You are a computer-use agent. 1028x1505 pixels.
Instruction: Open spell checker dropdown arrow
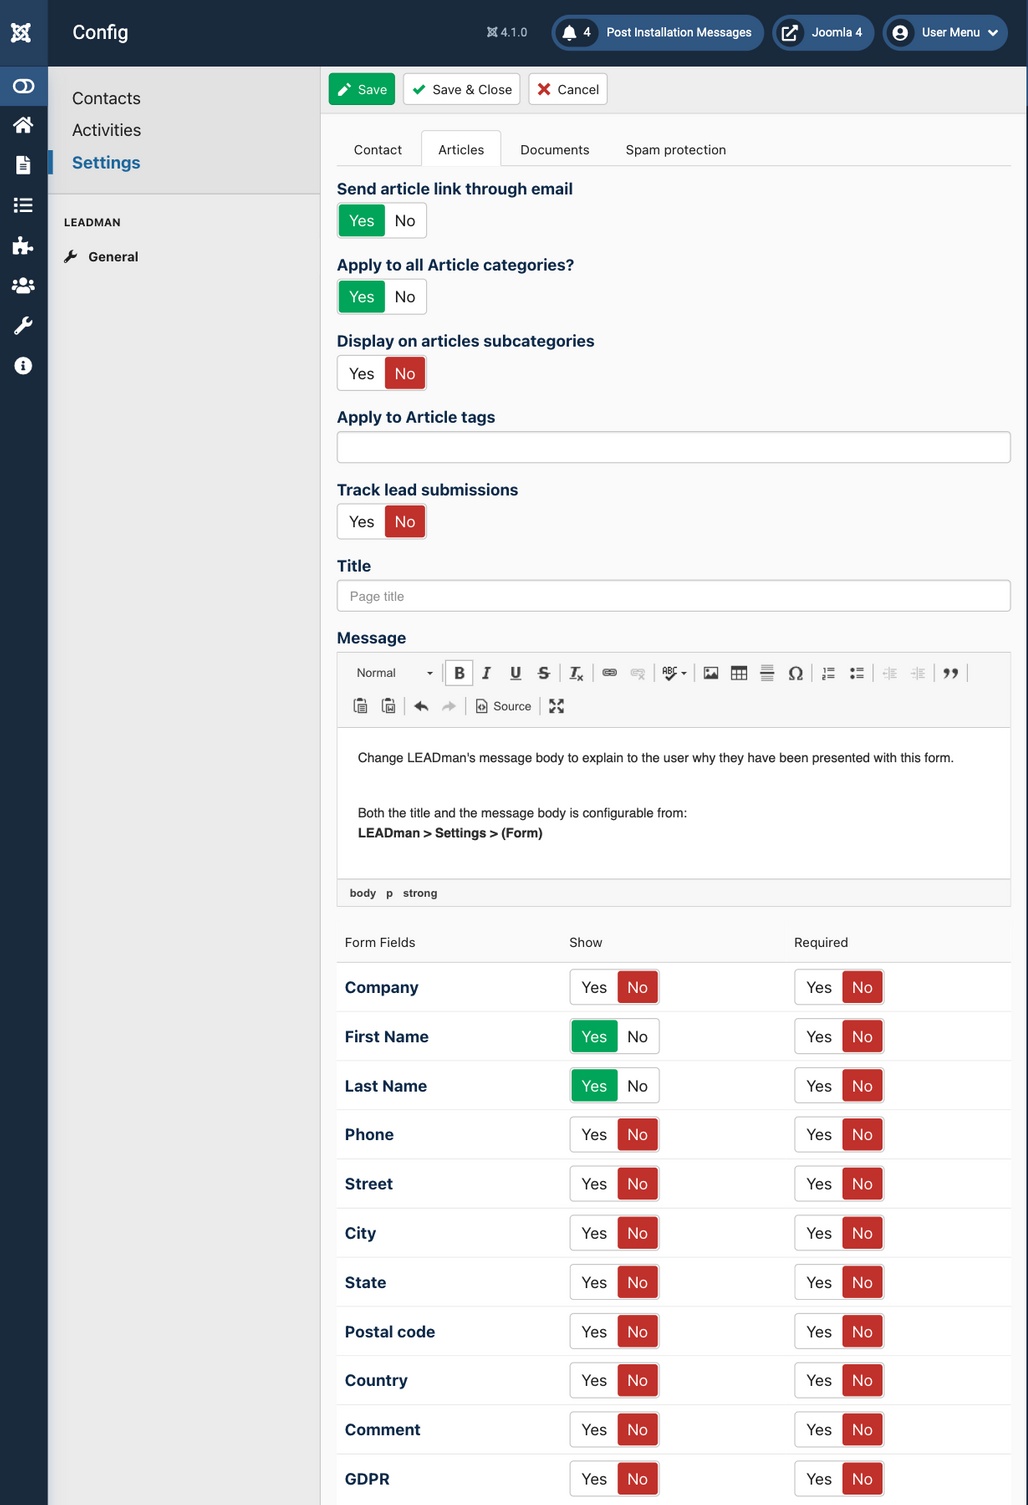(x=684, y=673)
